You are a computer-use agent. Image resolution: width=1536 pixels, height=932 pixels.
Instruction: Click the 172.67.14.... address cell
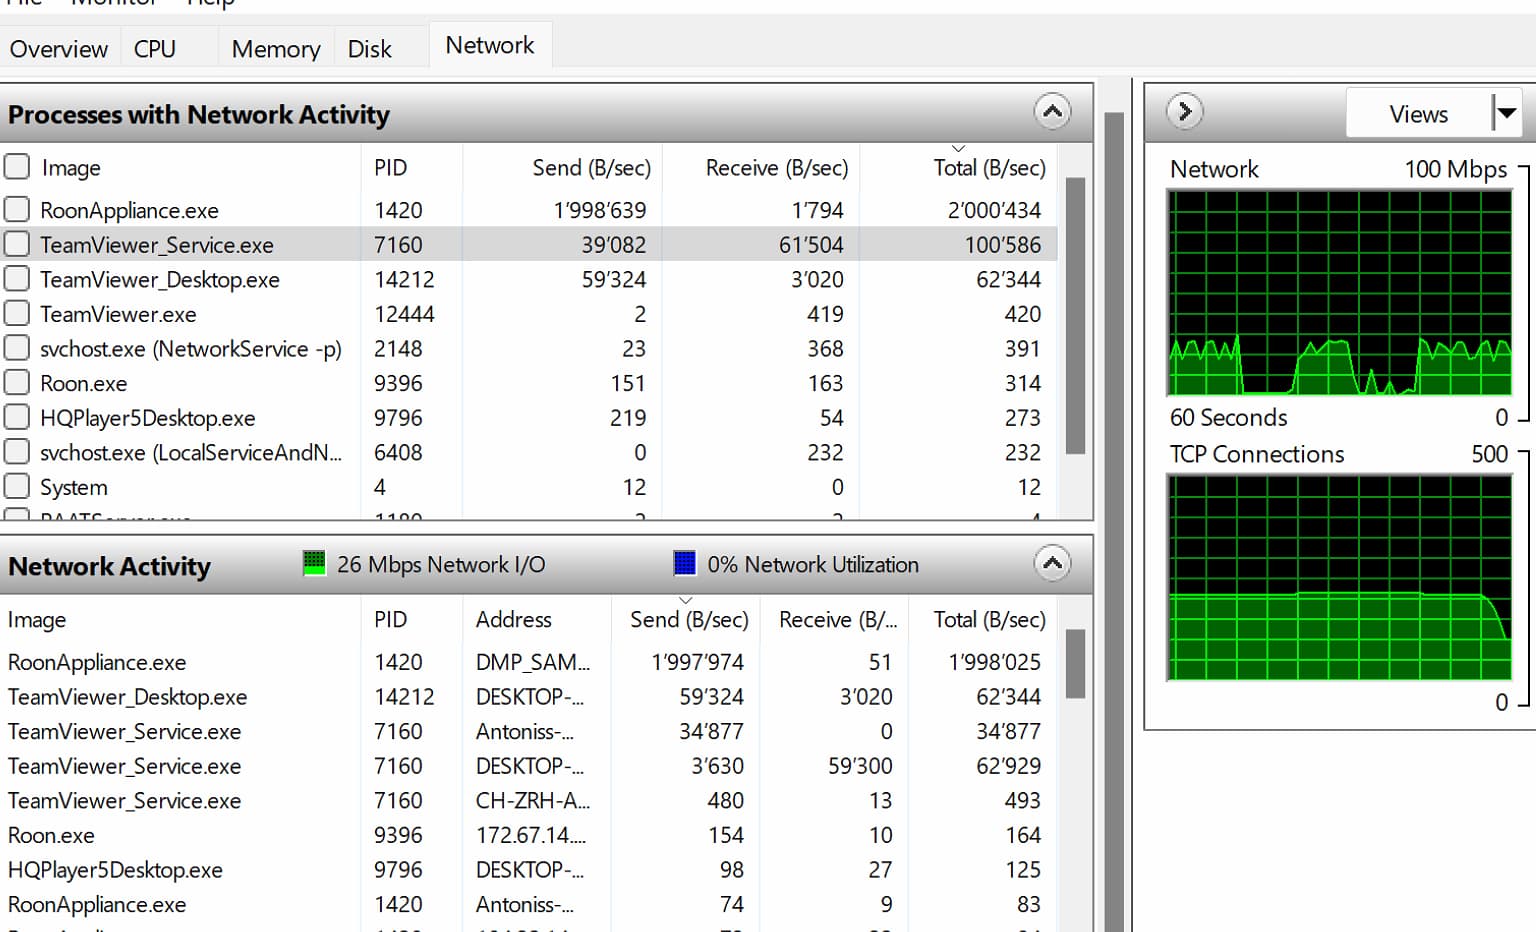[531, 835]
